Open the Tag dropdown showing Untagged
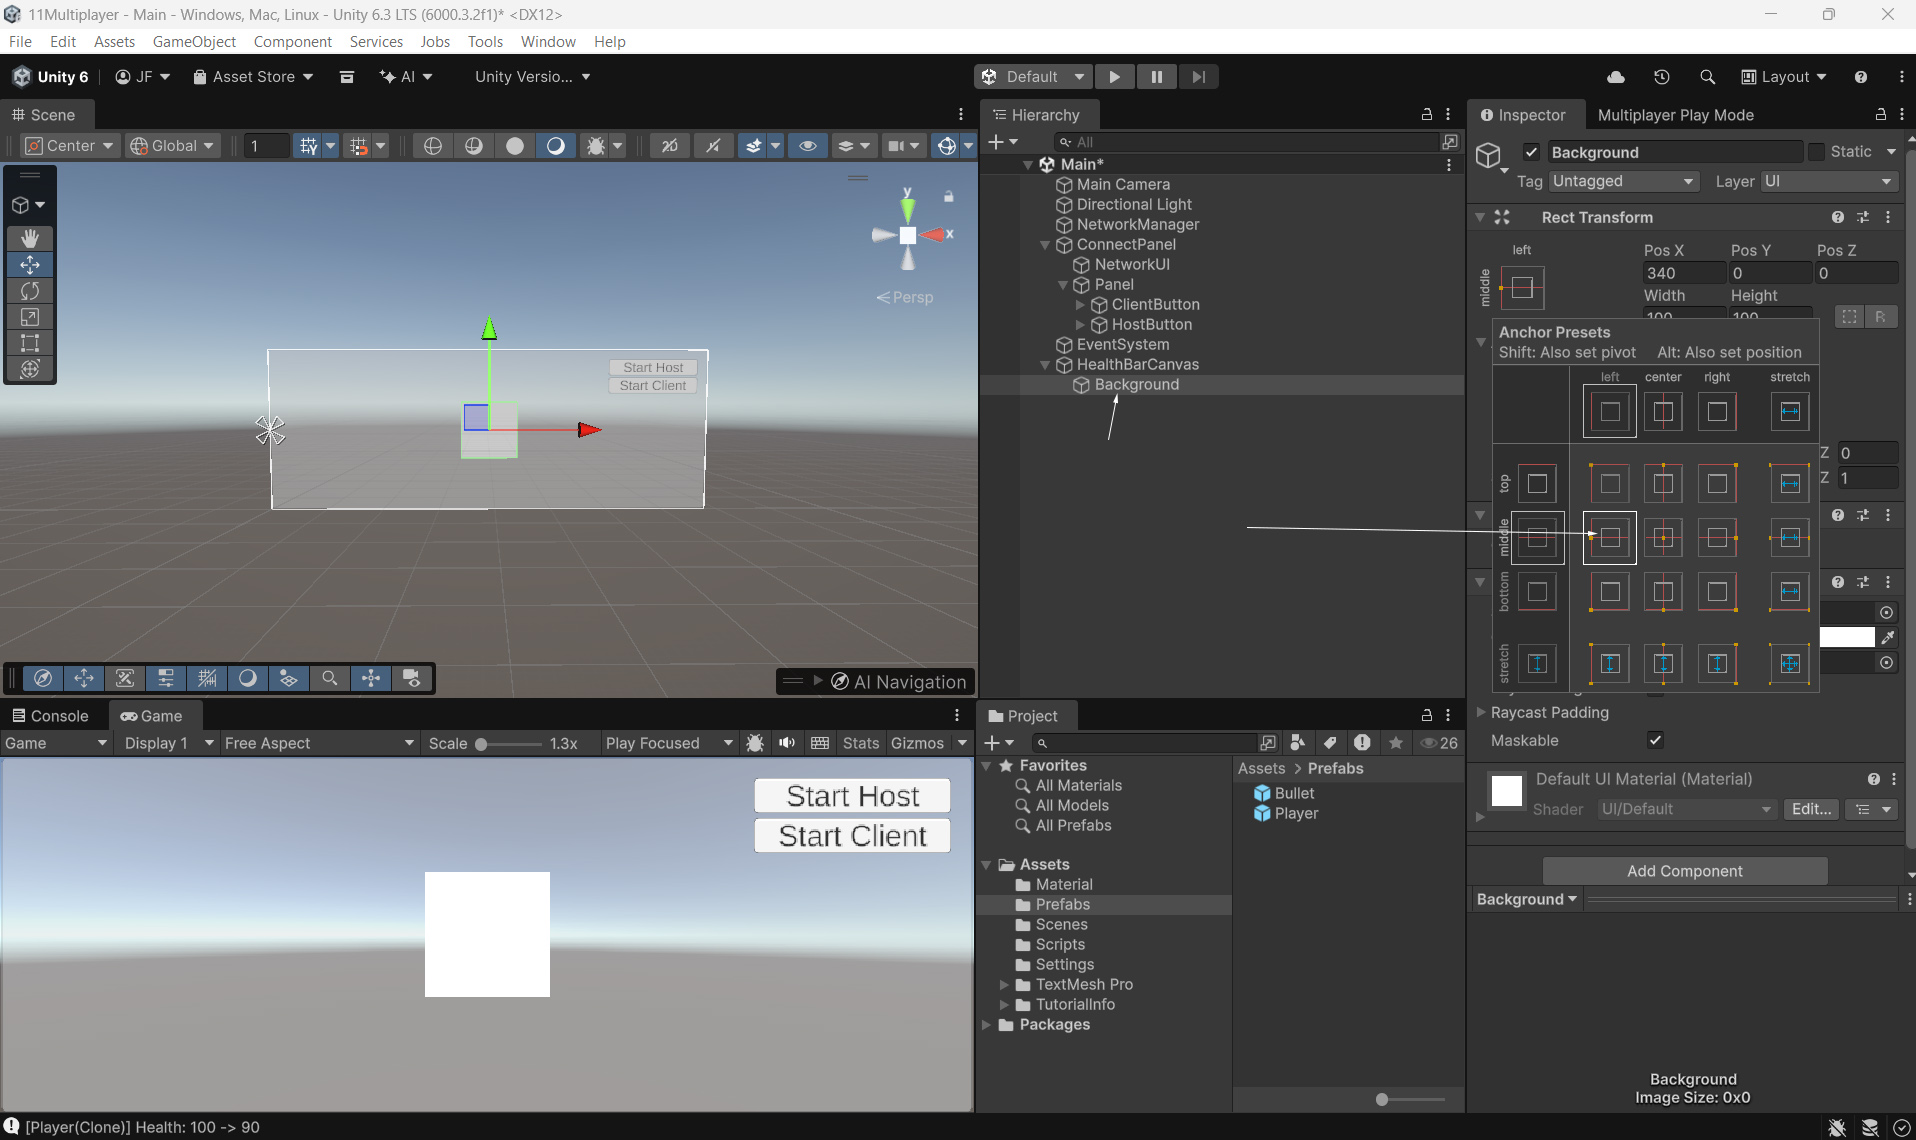Image resolution: width=1916 pixels, height=1140 pixels. coord(1623,181)
